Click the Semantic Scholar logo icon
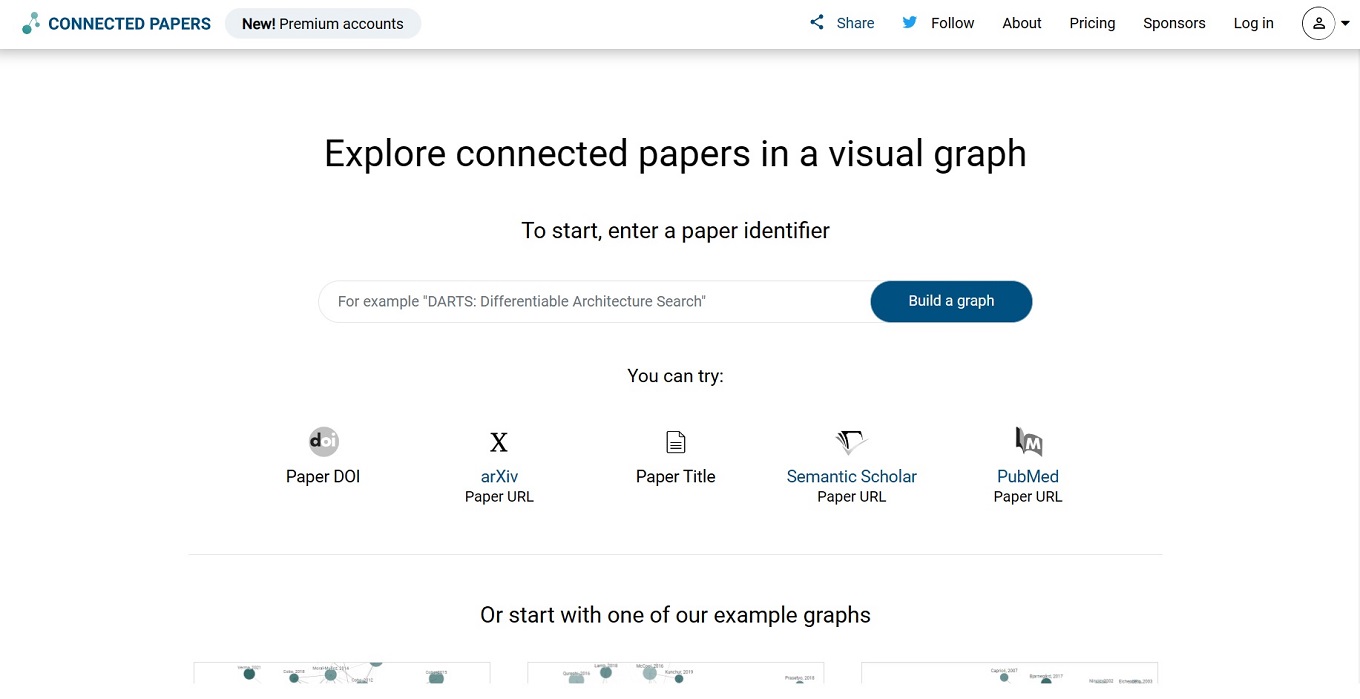Screen dimensions: 1360x699 851,442
